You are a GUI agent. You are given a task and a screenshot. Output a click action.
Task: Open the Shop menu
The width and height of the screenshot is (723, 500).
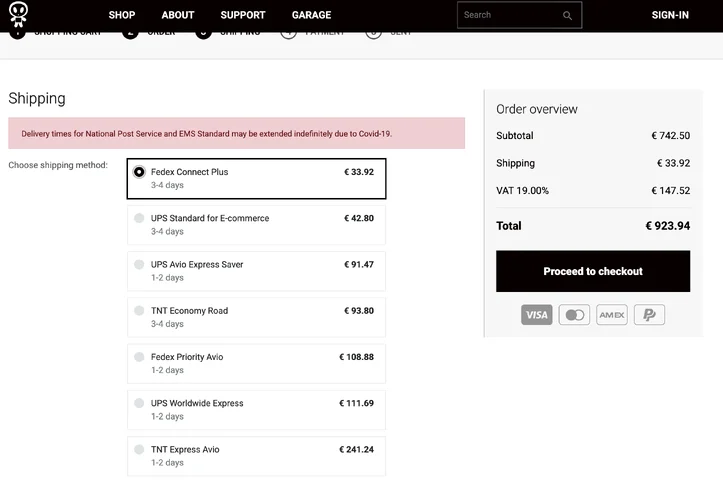coord(122,15)
